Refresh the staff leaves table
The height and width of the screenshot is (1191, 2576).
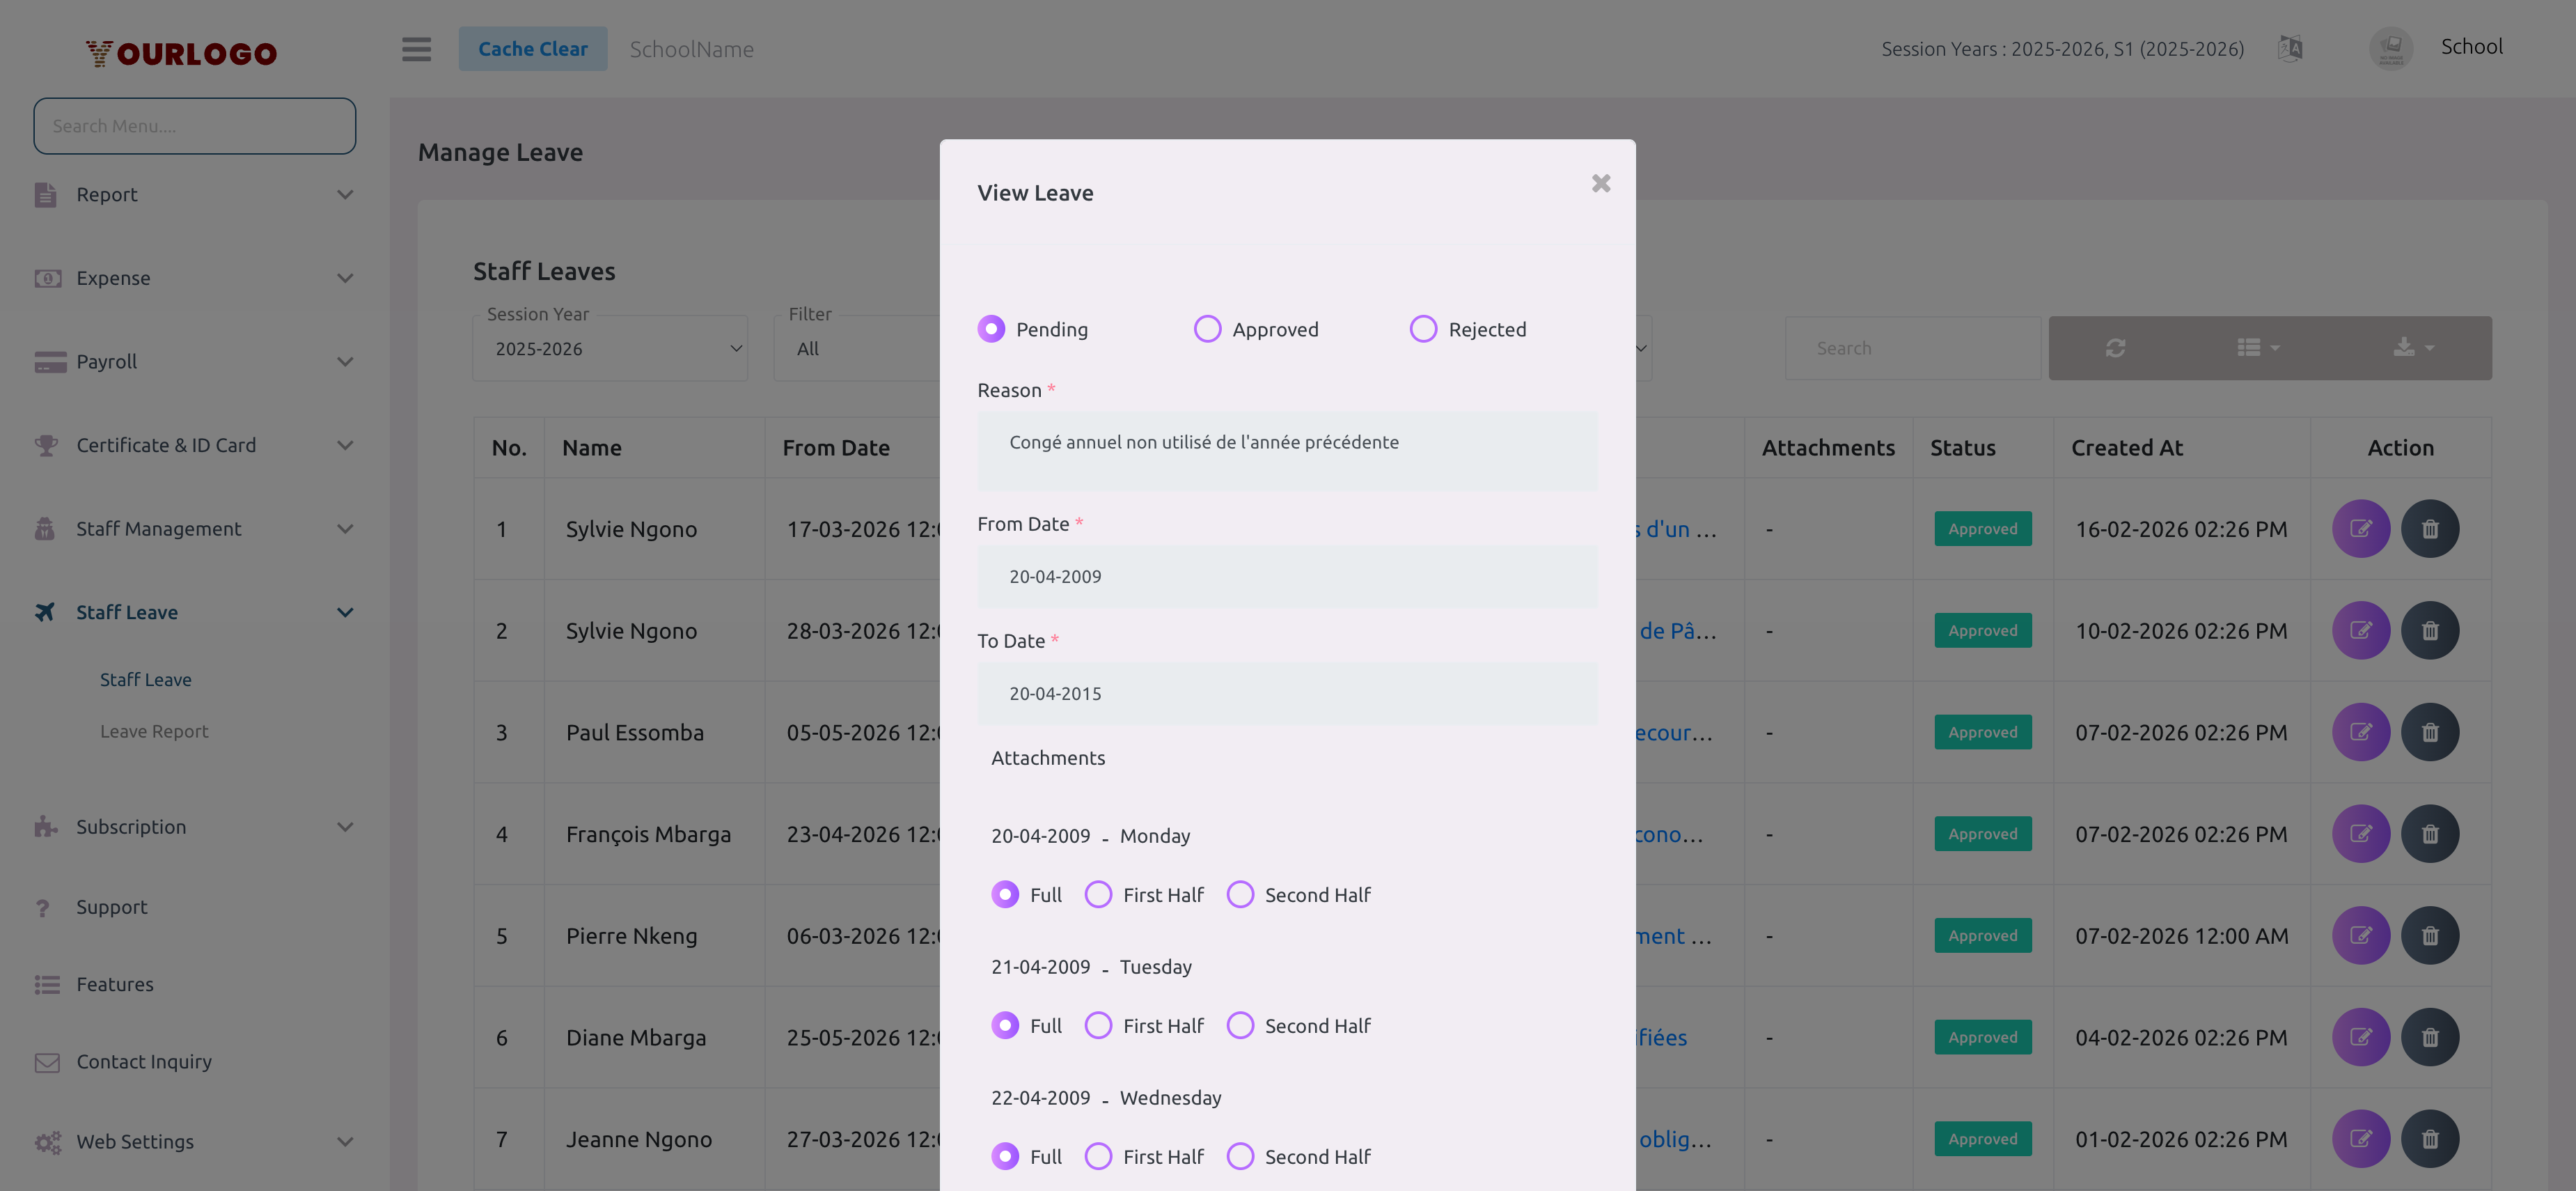tap(2116, 347)
